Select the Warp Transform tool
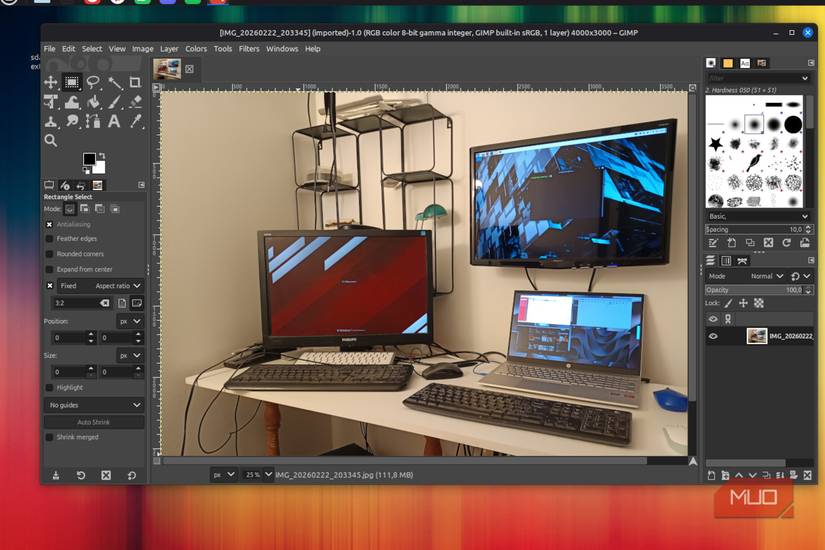 click(x=72, y=102)
